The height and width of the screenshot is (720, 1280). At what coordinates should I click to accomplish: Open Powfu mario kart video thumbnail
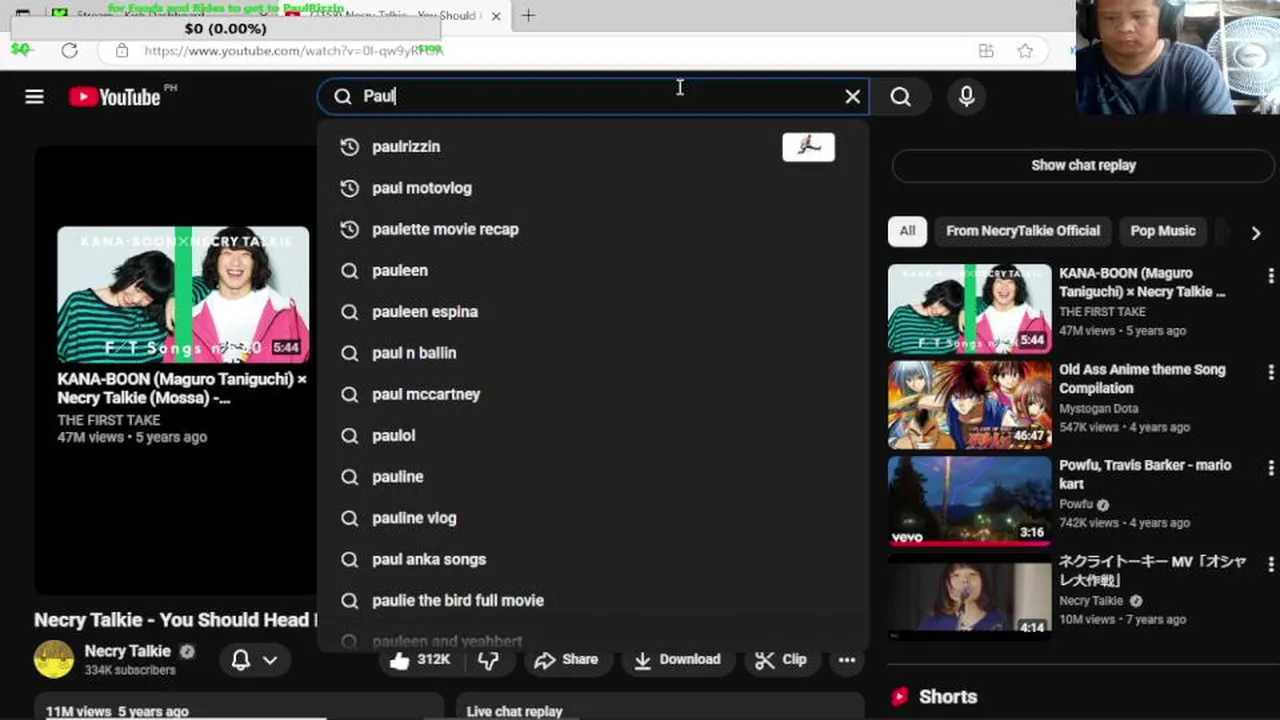tap(970, 501)
